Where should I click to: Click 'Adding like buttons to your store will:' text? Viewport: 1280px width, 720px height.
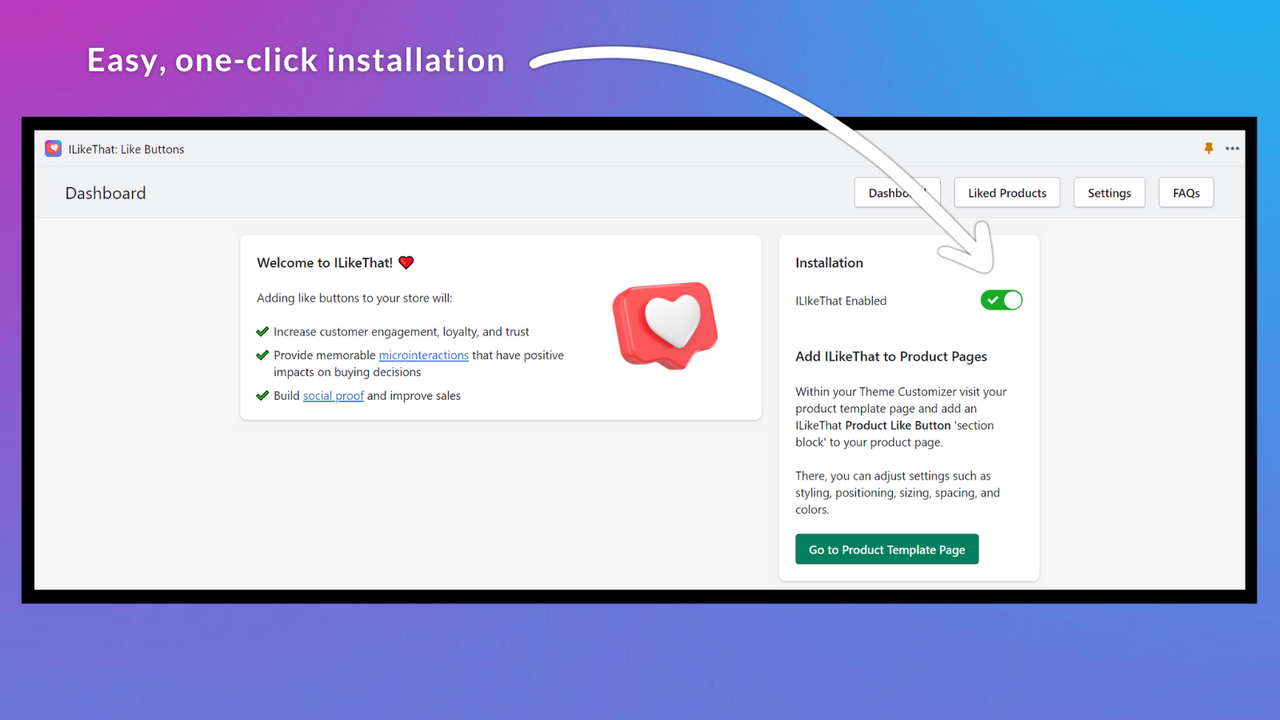pyautogui.click(x=354, y=298)
